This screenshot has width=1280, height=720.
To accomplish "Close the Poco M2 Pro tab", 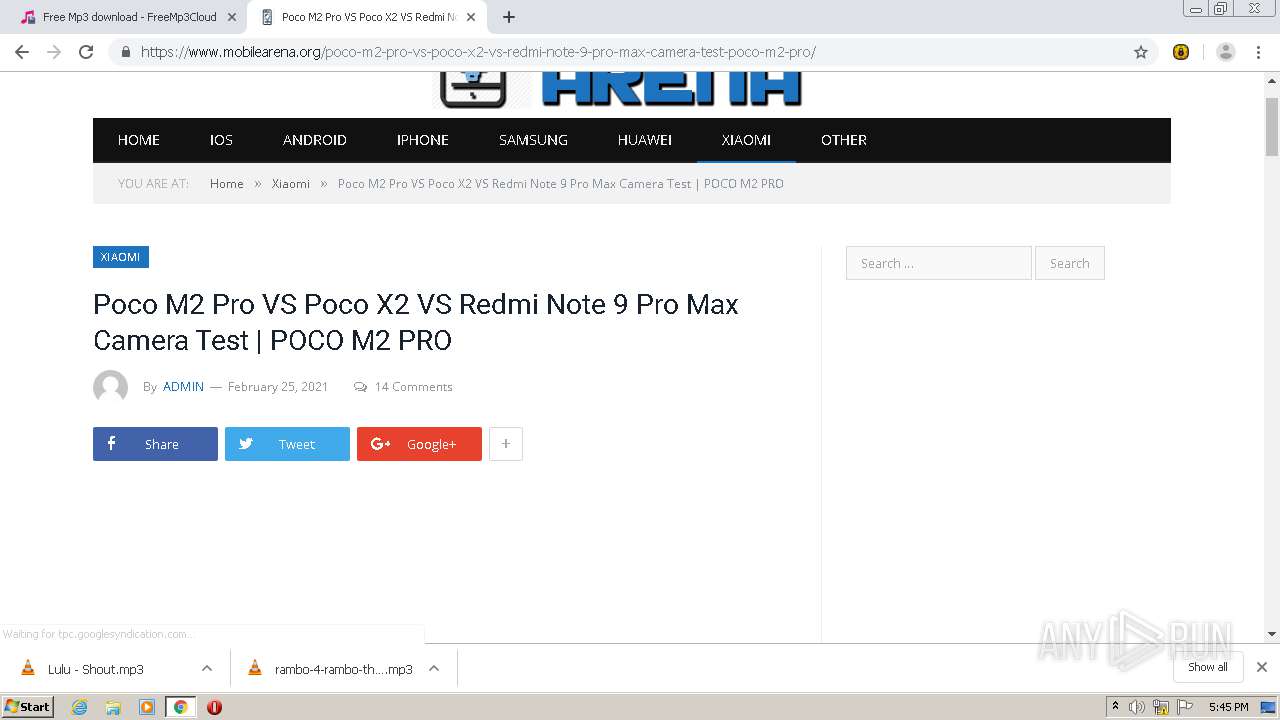I will pyautogui.click(x=471, y=17).
